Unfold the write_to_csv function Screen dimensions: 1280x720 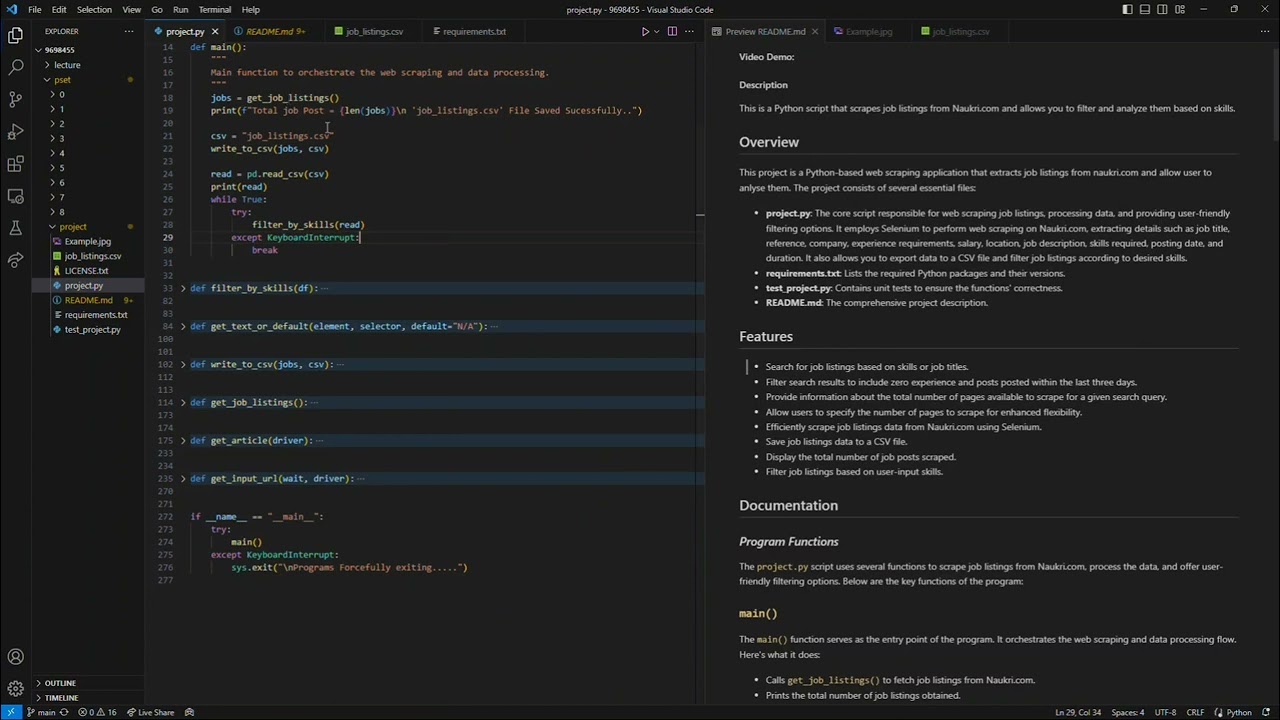tap(182, 364)
